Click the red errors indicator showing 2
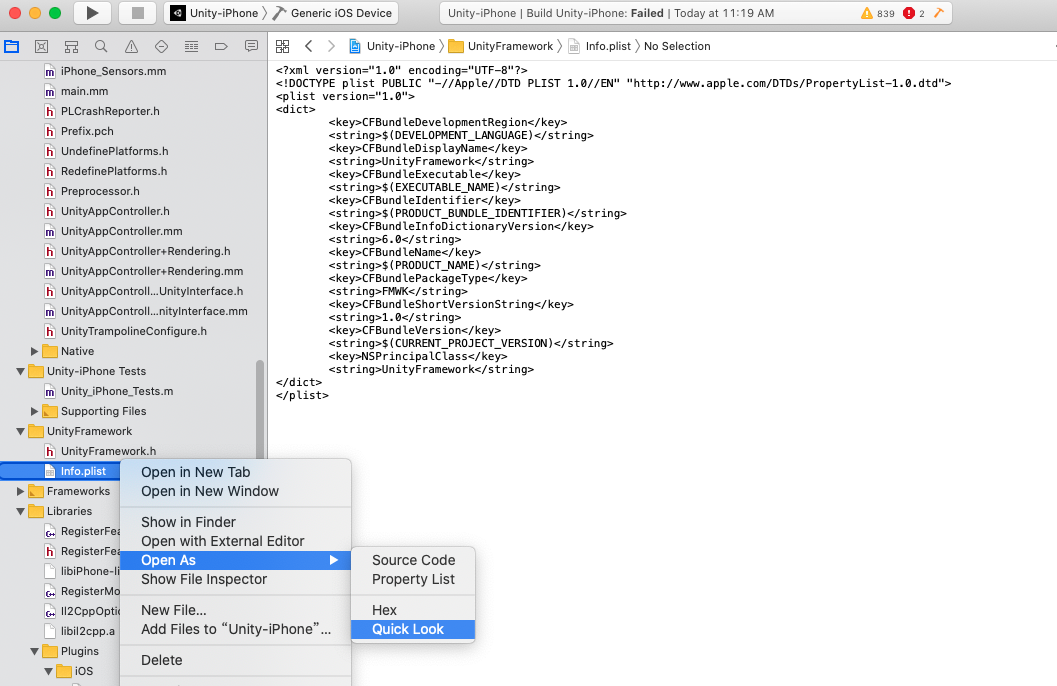The height and width of the screenshot is (686, 1057). click(x=914, y=13)
